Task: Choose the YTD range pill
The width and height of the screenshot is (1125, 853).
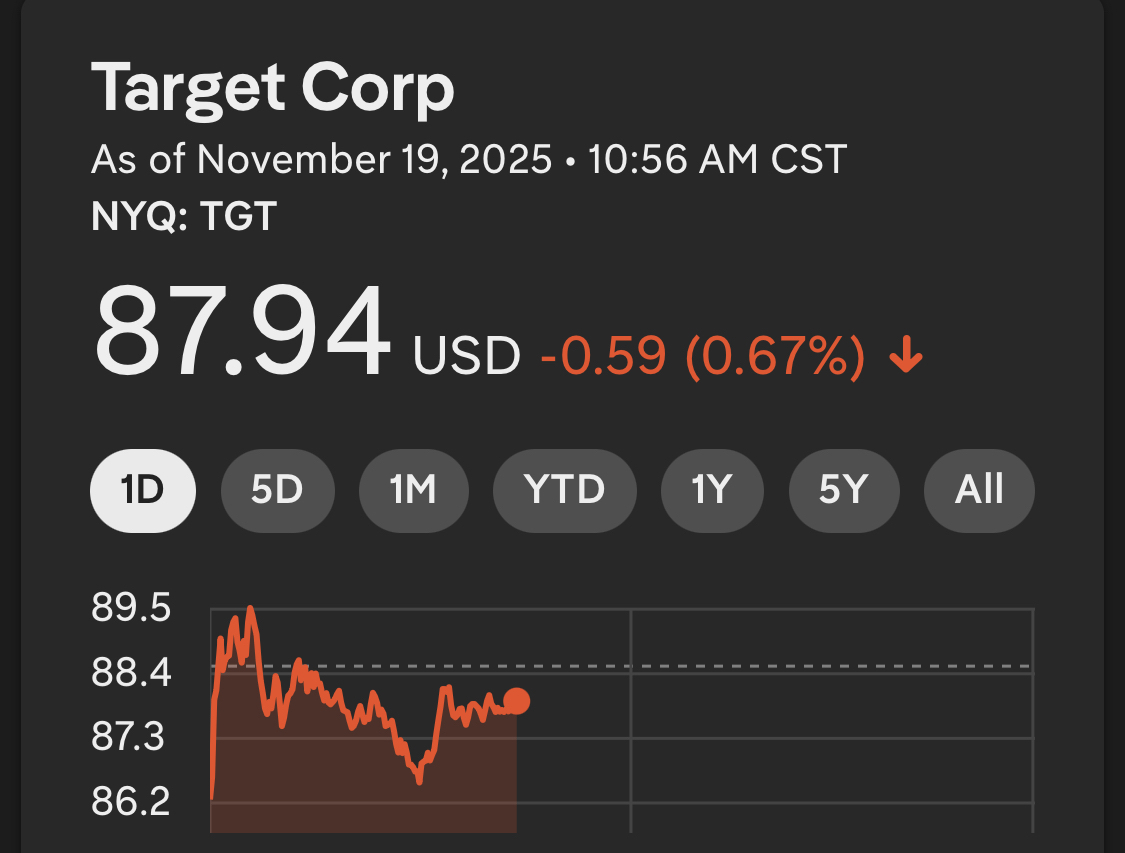Action: 564,490
